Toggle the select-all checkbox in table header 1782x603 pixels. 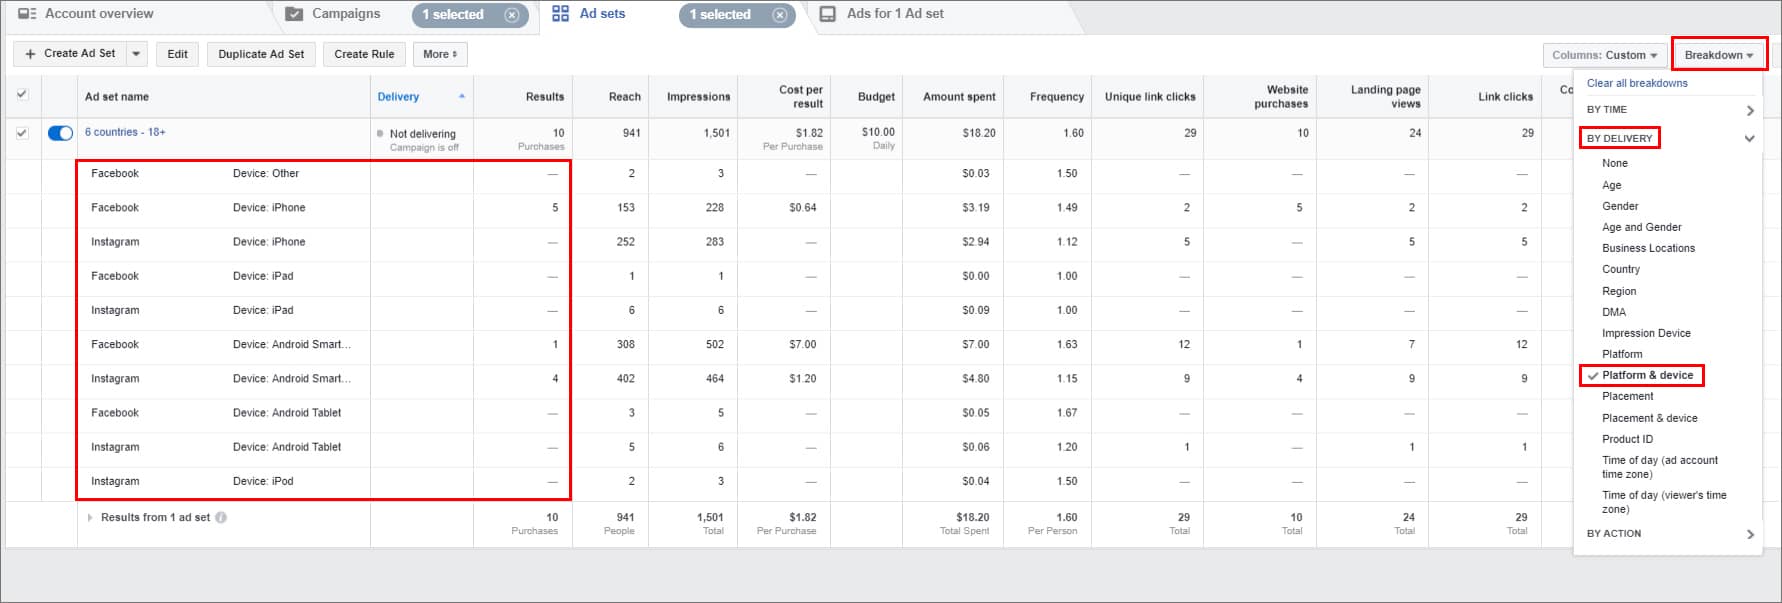click(x=22, y=95)
